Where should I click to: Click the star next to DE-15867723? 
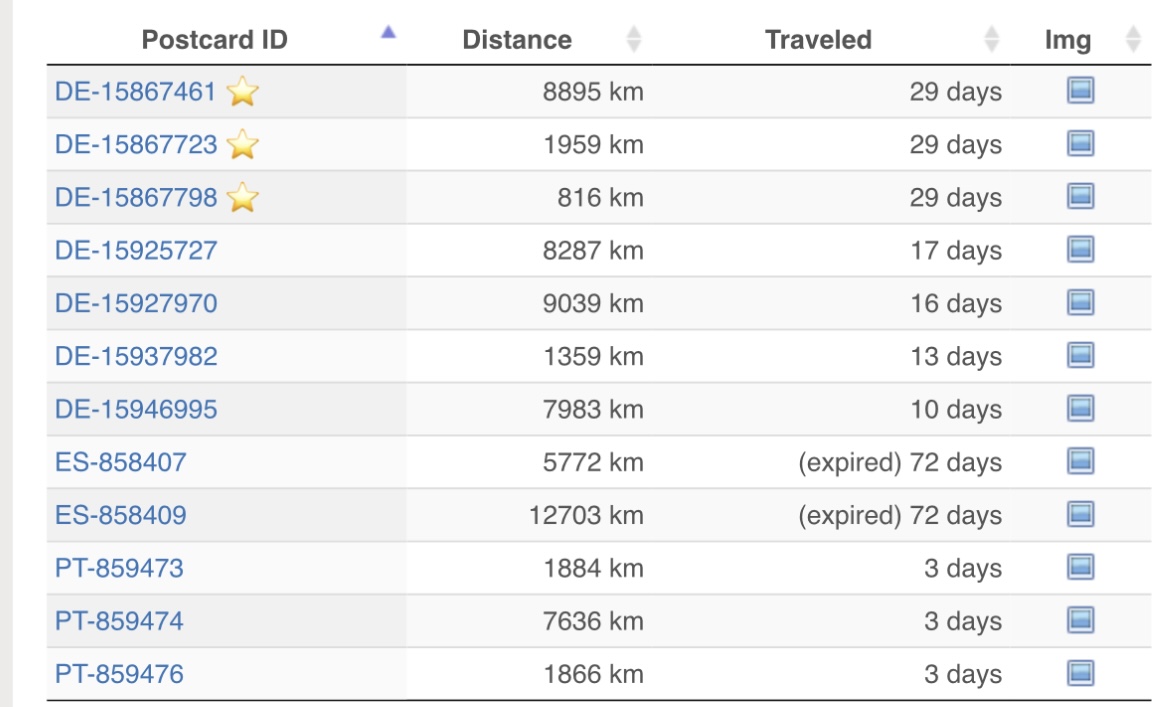243,145
